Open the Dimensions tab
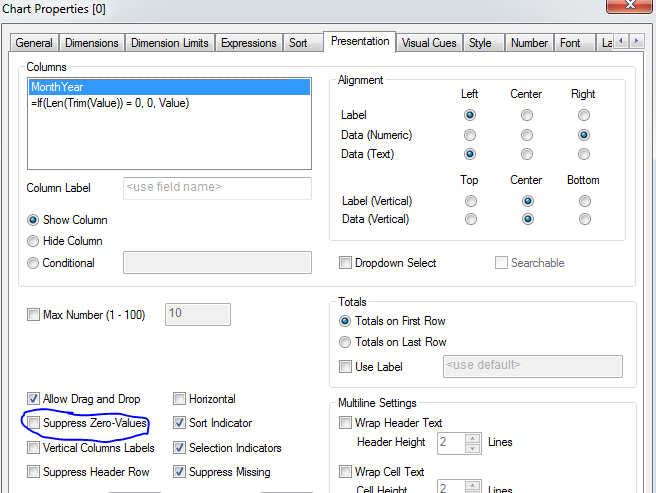 pos(92,43)
